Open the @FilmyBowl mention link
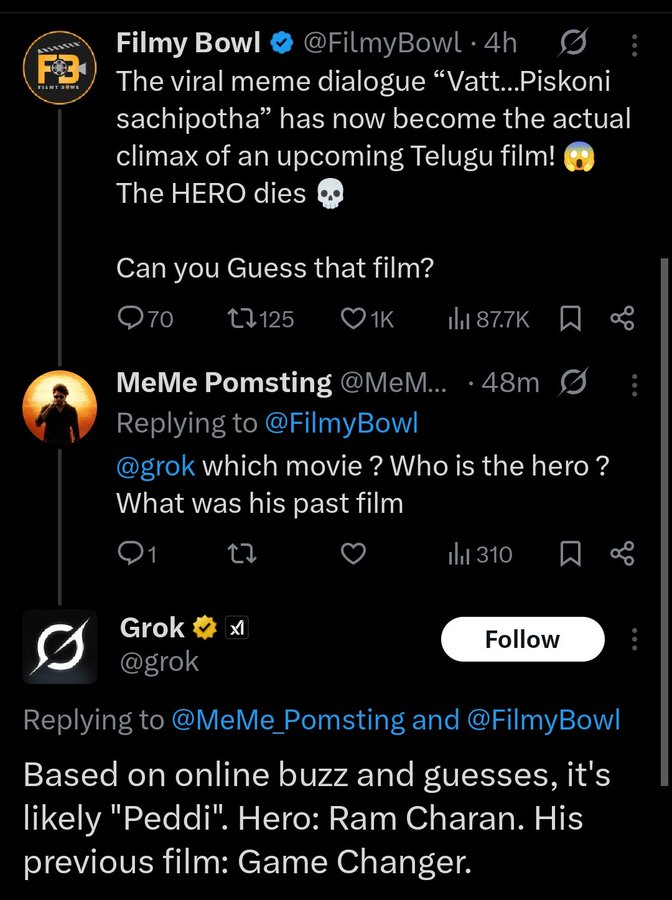This screenshot has width=672, height=900. (x=340, y=423)
